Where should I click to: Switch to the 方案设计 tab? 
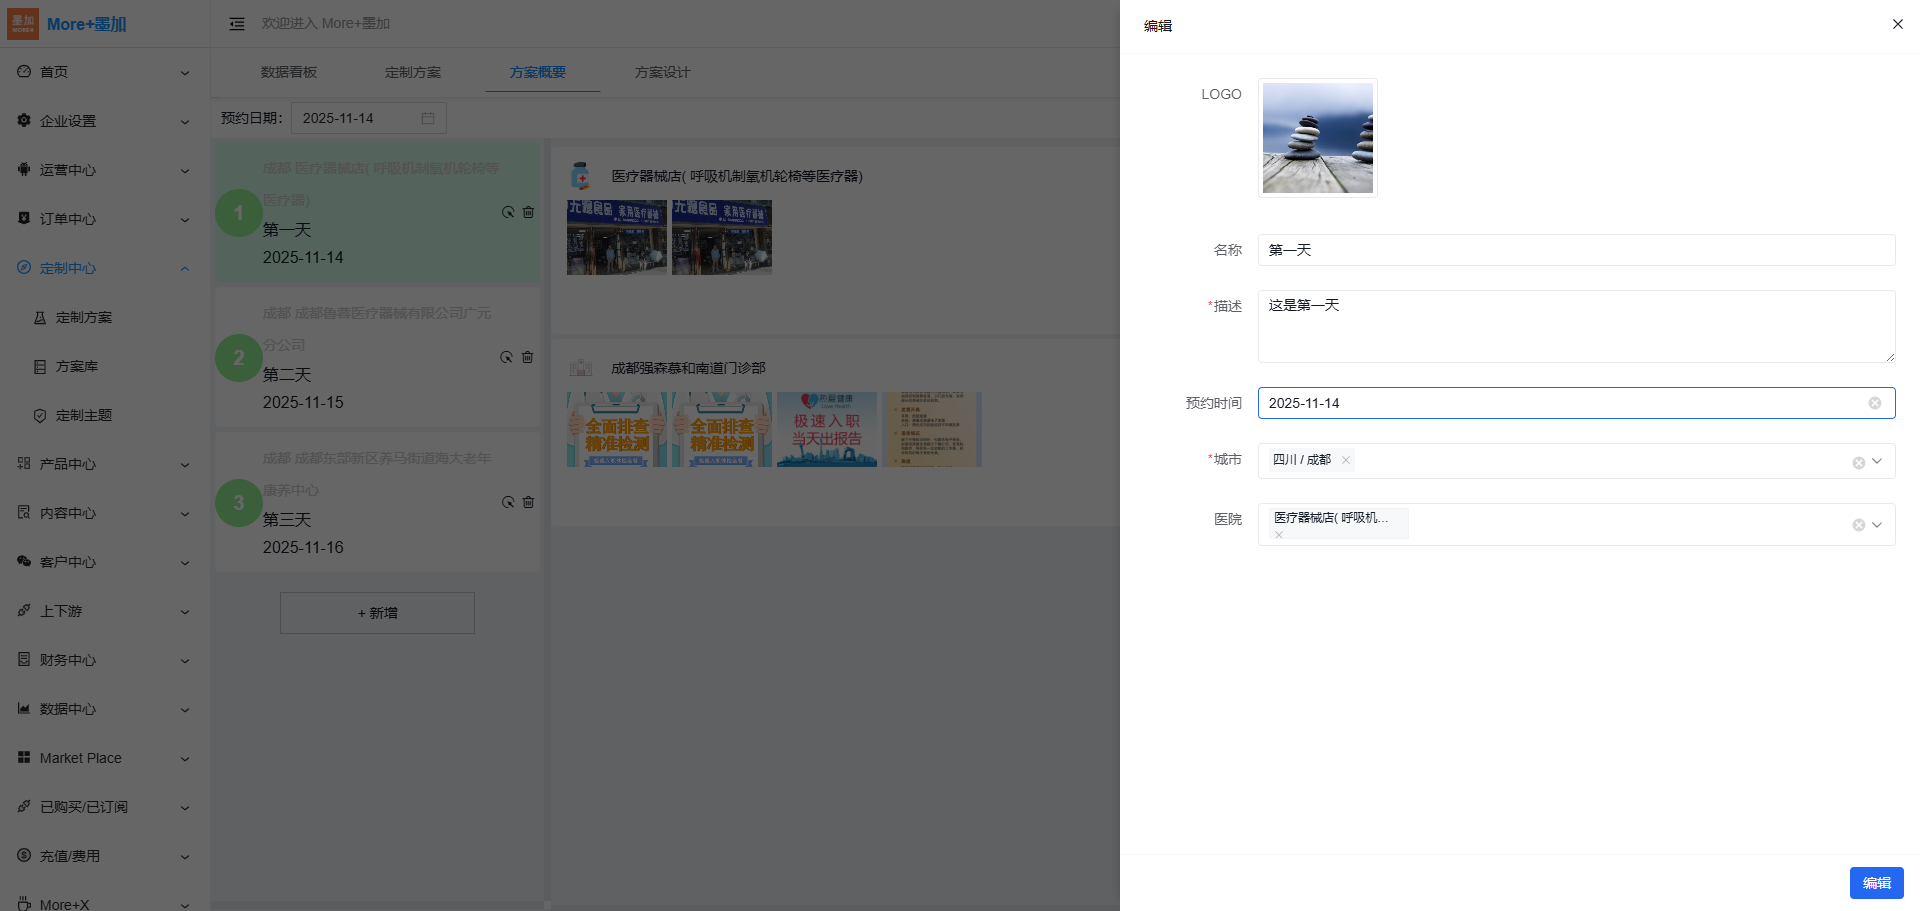662,72
